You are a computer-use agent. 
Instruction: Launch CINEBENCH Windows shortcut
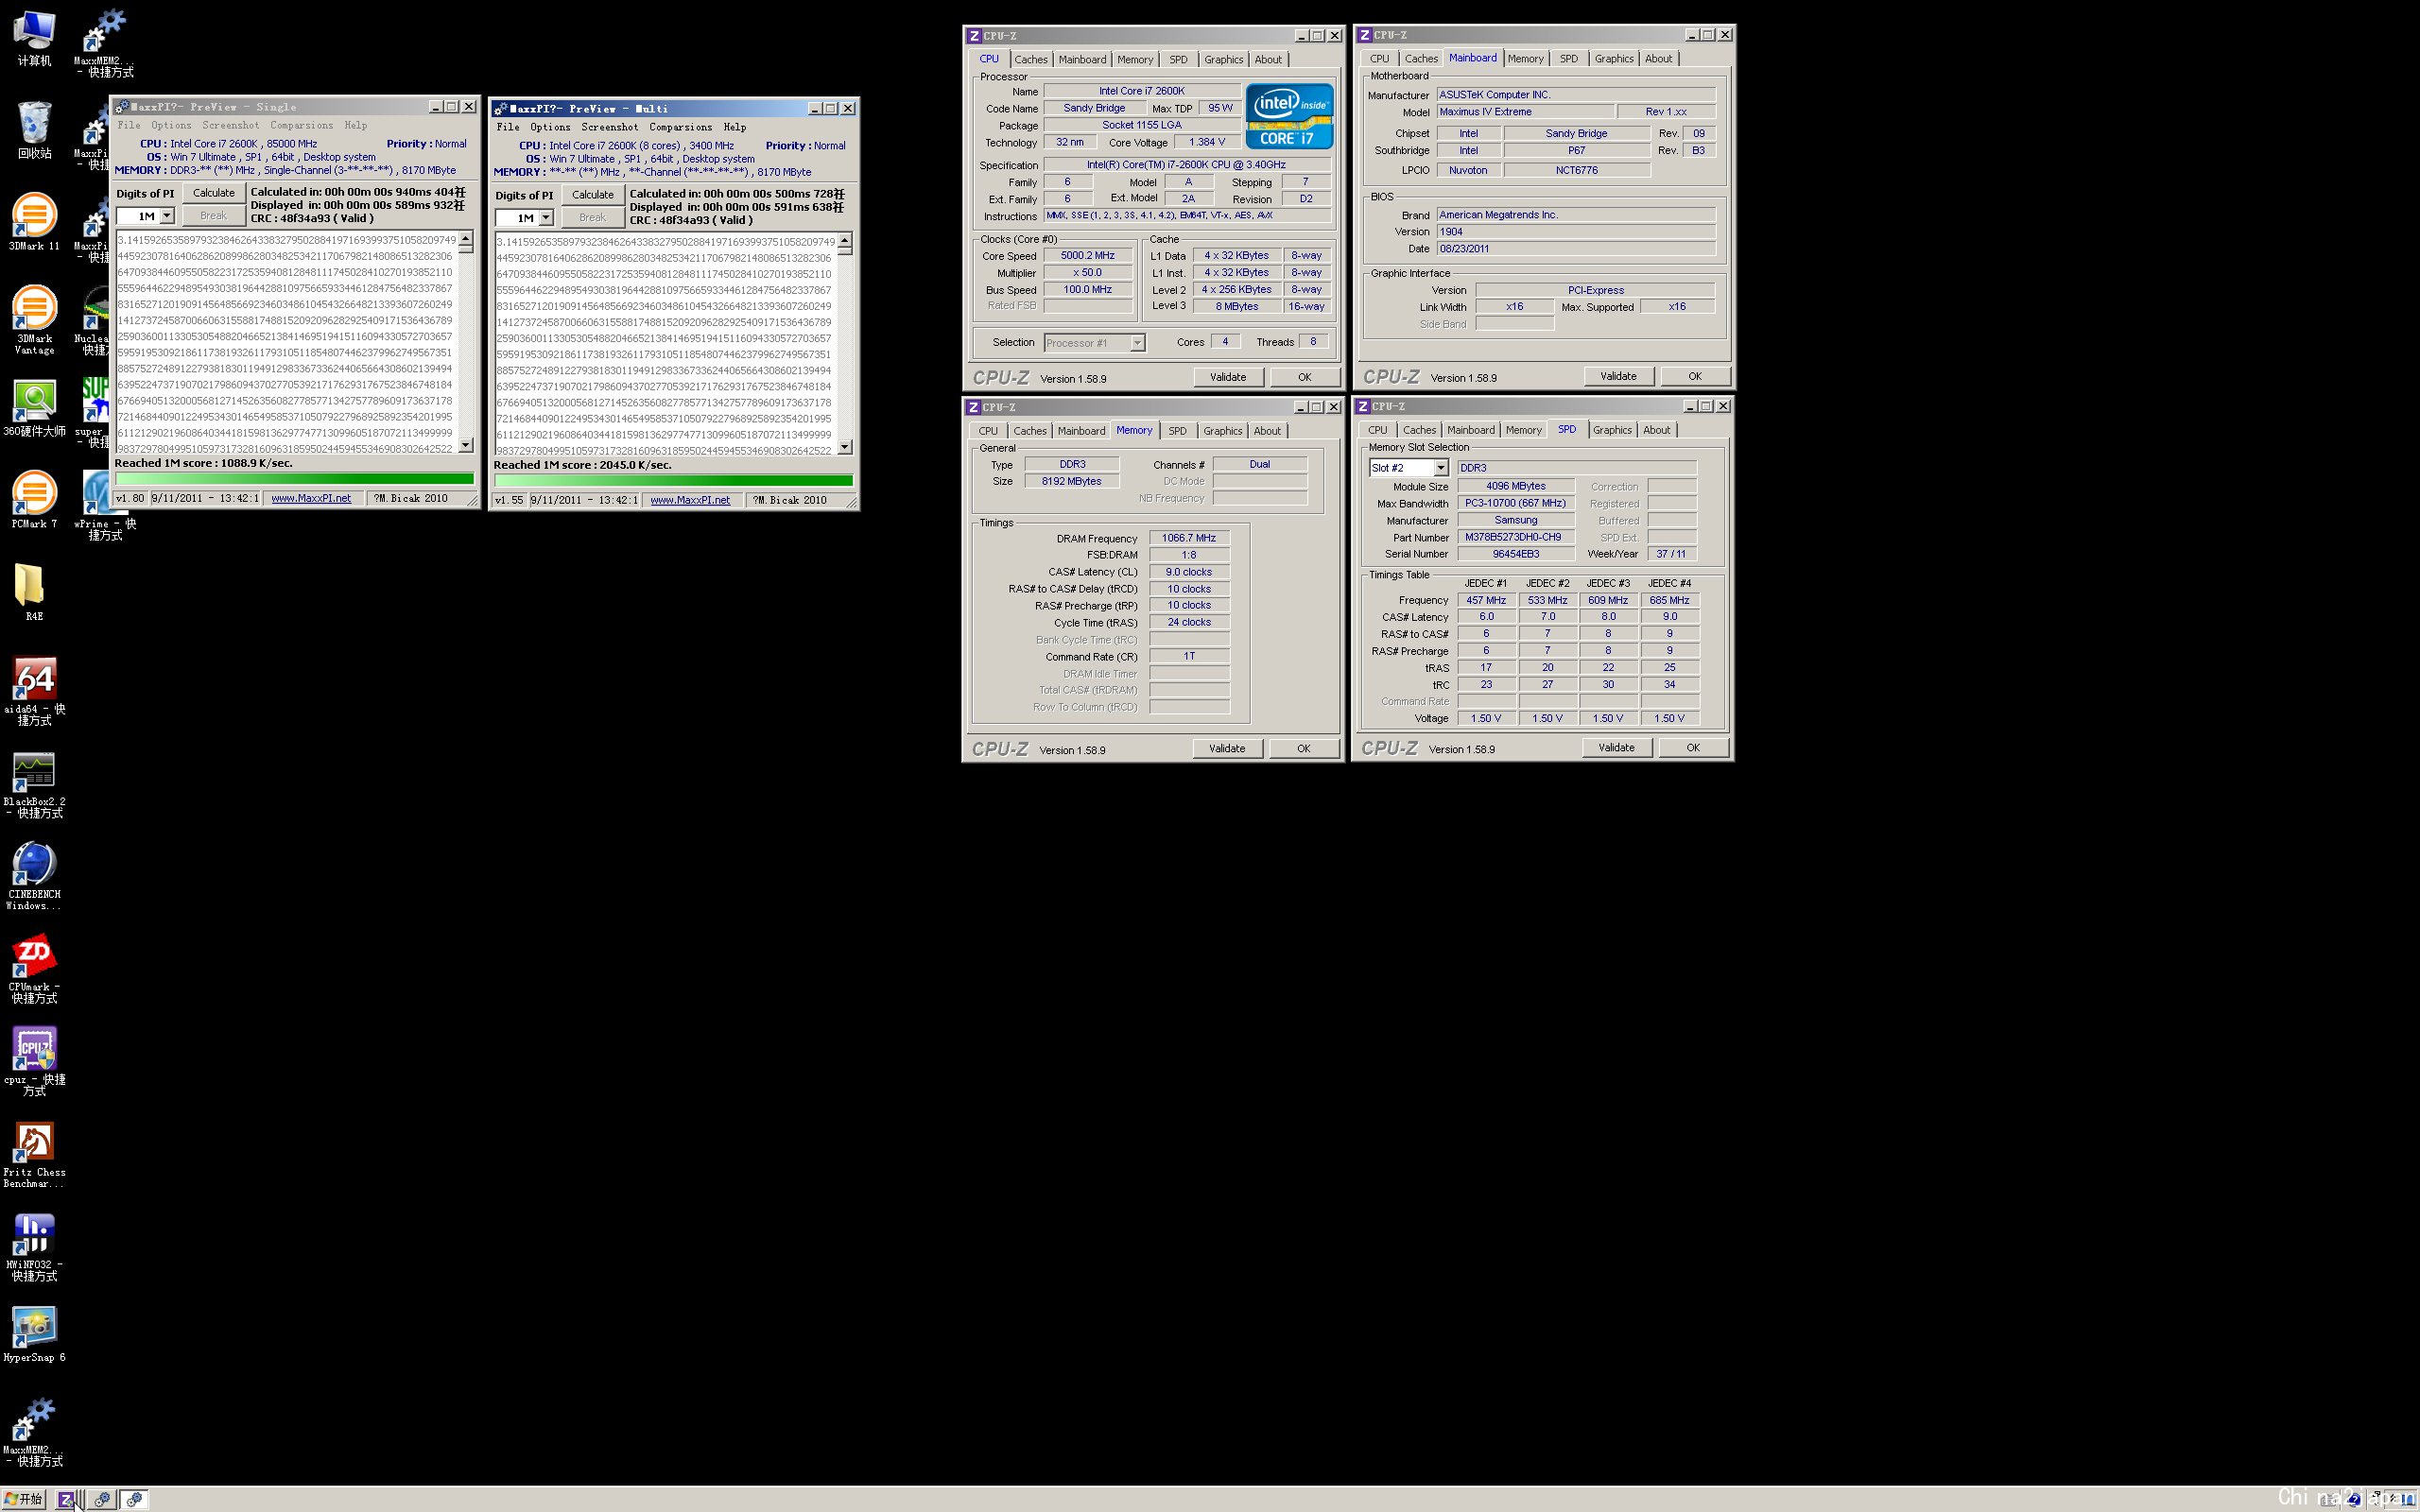click(34, 876)
